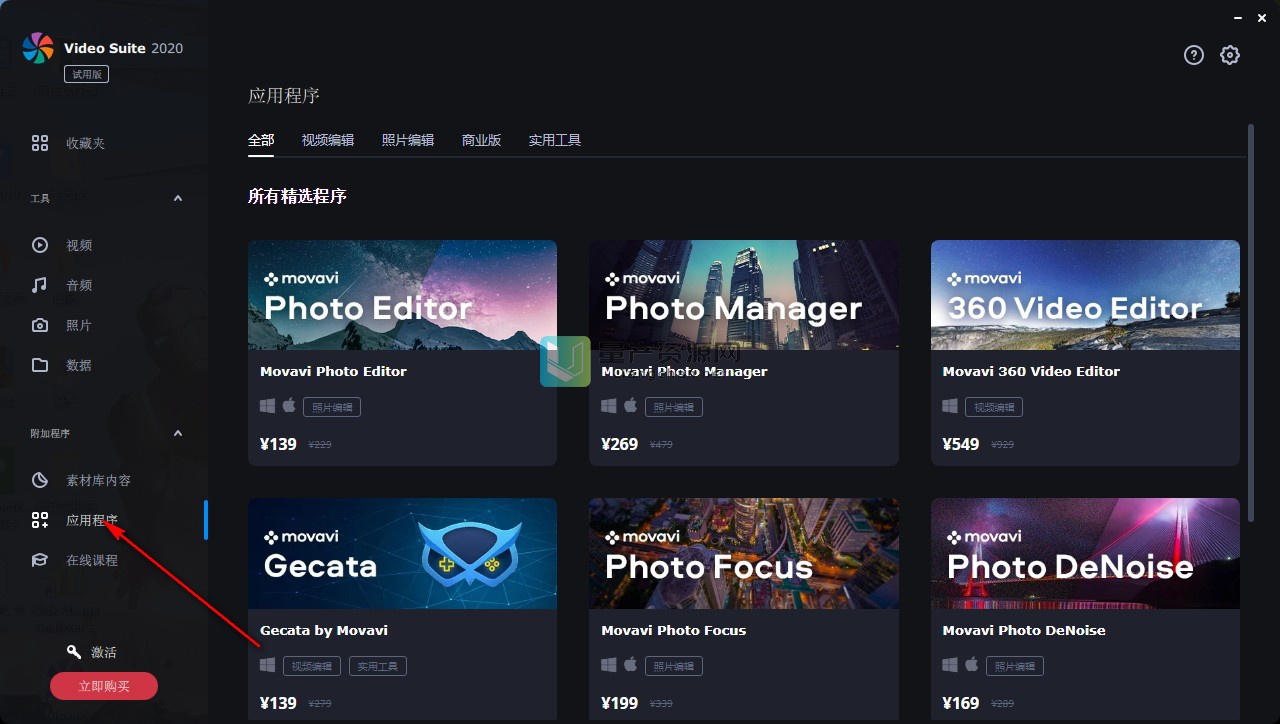
Task: Switch to 实用工具 tab
Action: point(555,140)
